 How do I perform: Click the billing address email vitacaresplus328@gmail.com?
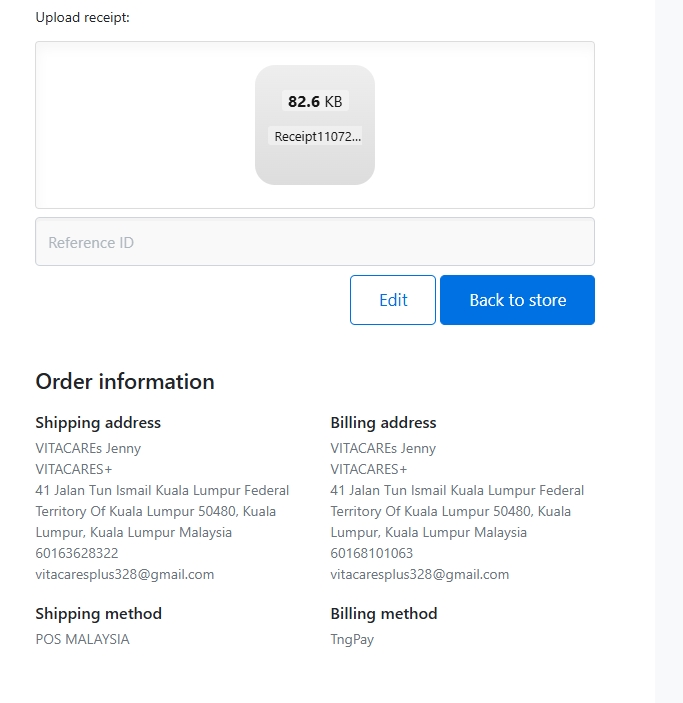point(420,574)
